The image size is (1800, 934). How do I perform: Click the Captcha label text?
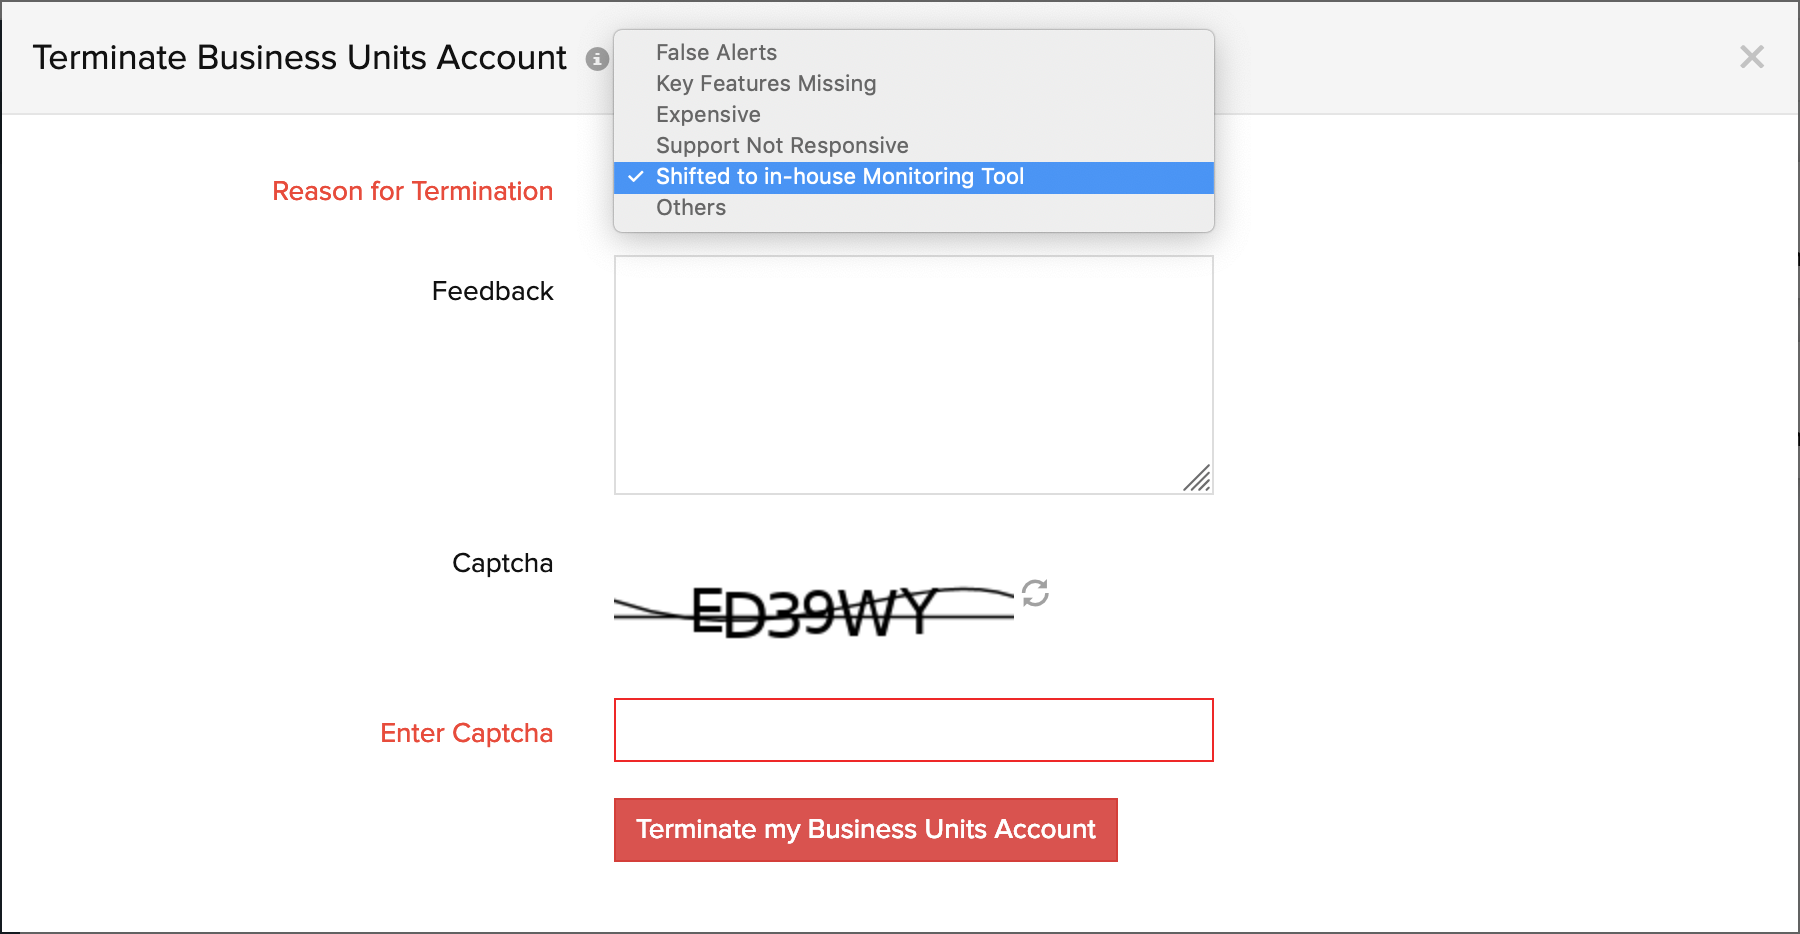[x=502, y=563]
